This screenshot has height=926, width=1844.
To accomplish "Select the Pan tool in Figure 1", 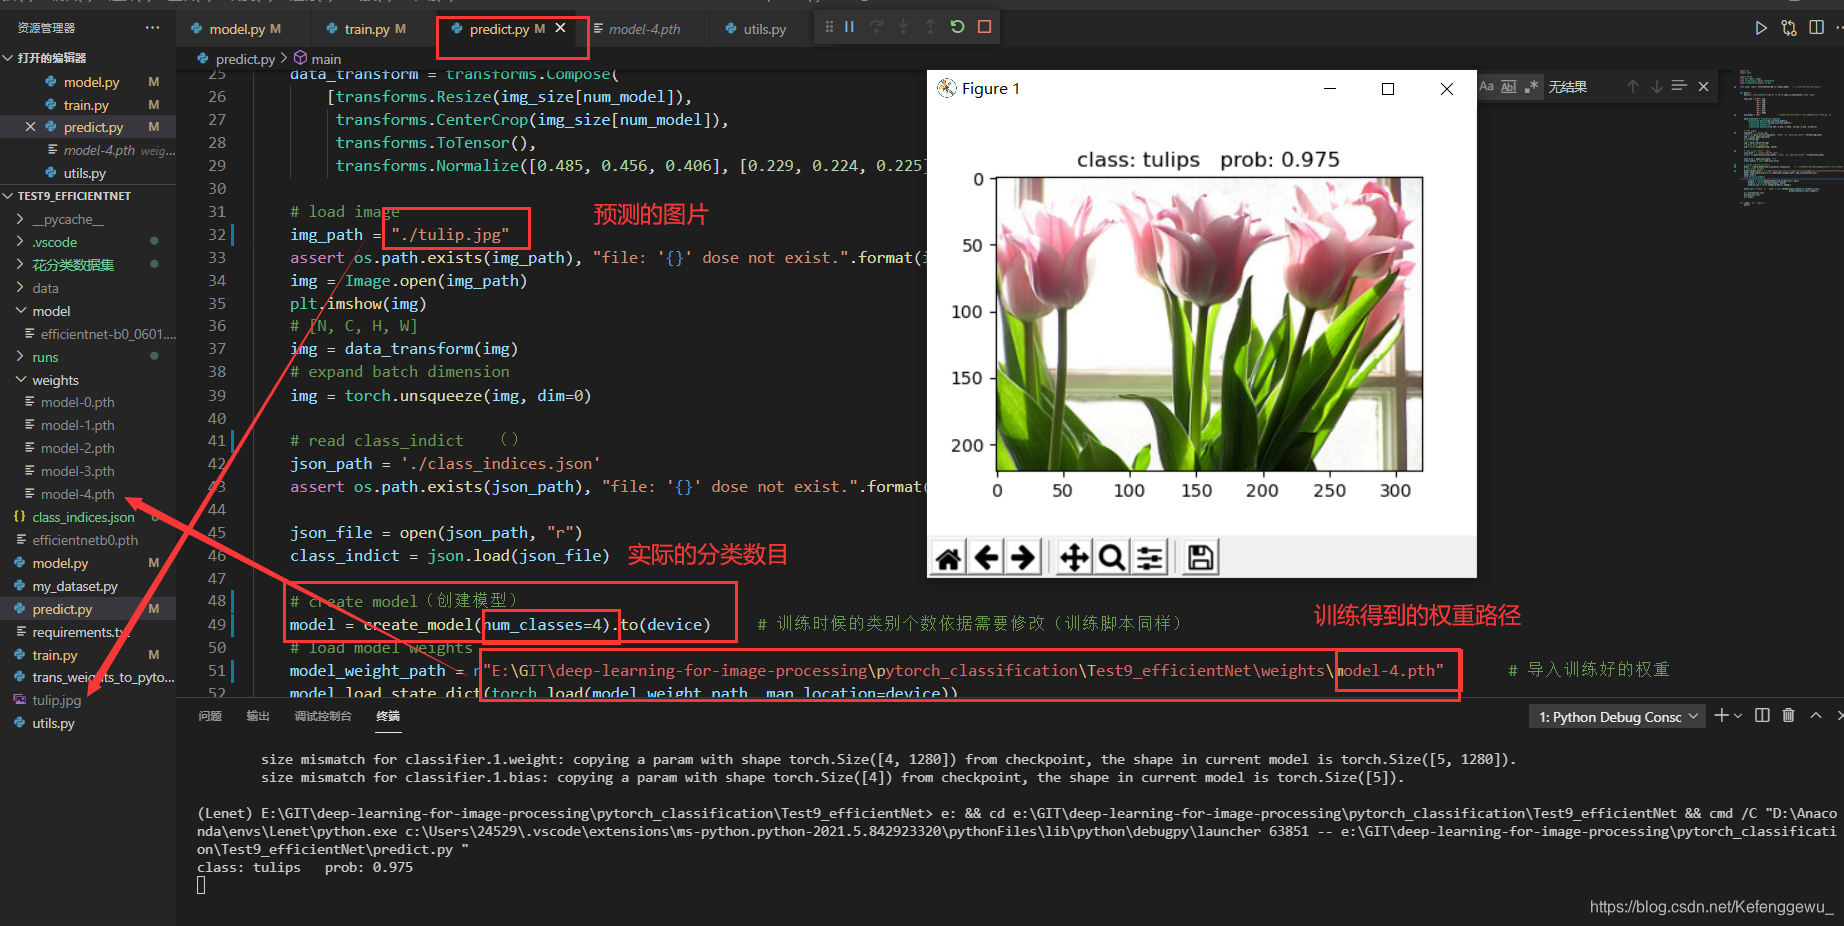I will coord(1074,557).
